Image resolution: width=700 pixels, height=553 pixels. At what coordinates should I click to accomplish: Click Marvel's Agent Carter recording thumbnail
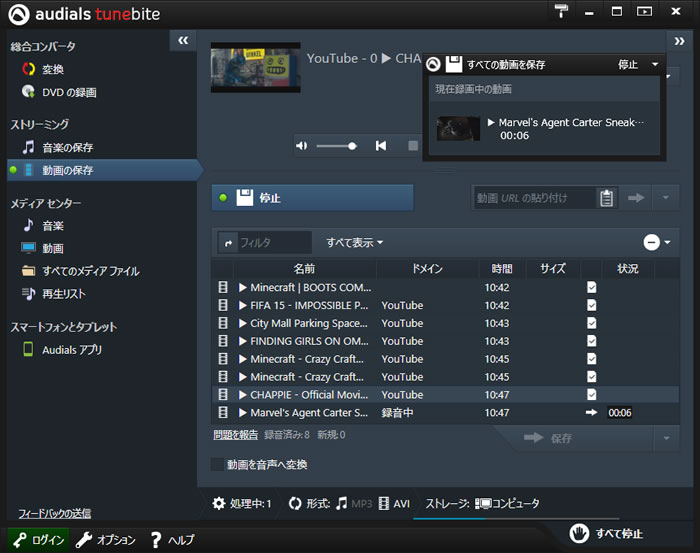(458, 129)
